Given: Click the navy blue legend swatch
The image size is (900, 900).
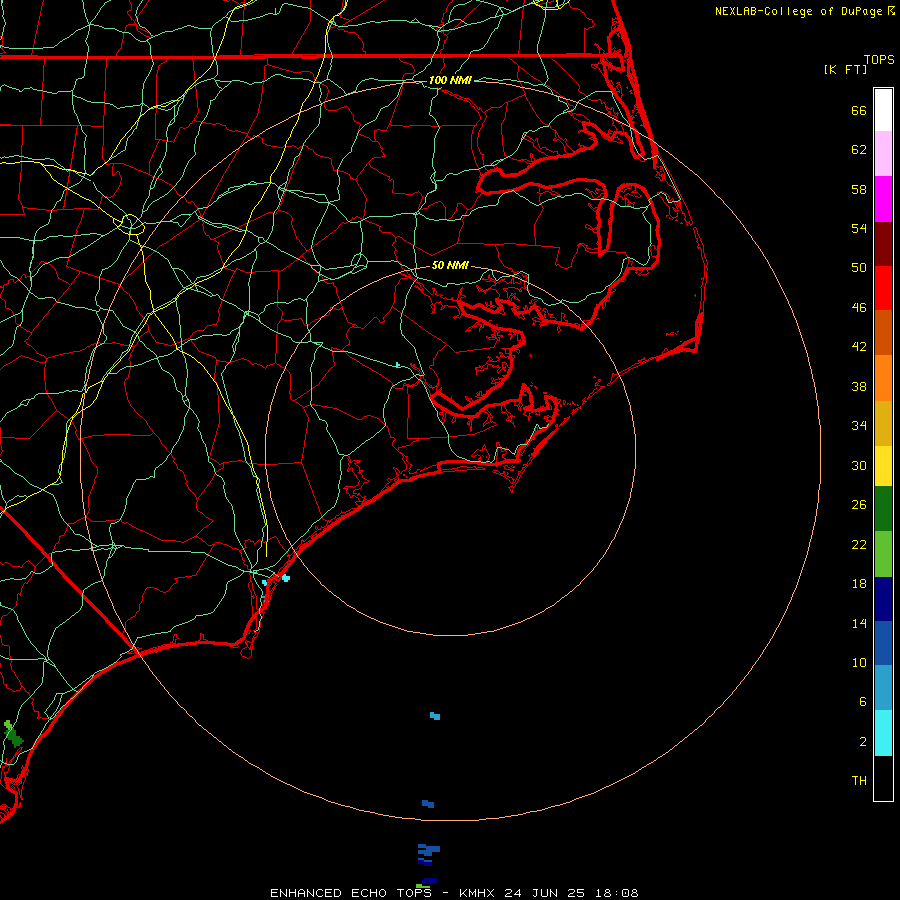Looking at the screenshot, I should (x=883, y=599).
